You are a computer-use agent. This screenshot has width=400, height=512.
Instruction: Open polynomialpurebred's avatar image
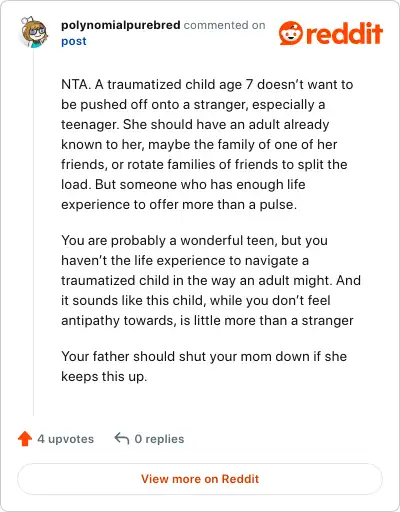(x=34, y=32)
